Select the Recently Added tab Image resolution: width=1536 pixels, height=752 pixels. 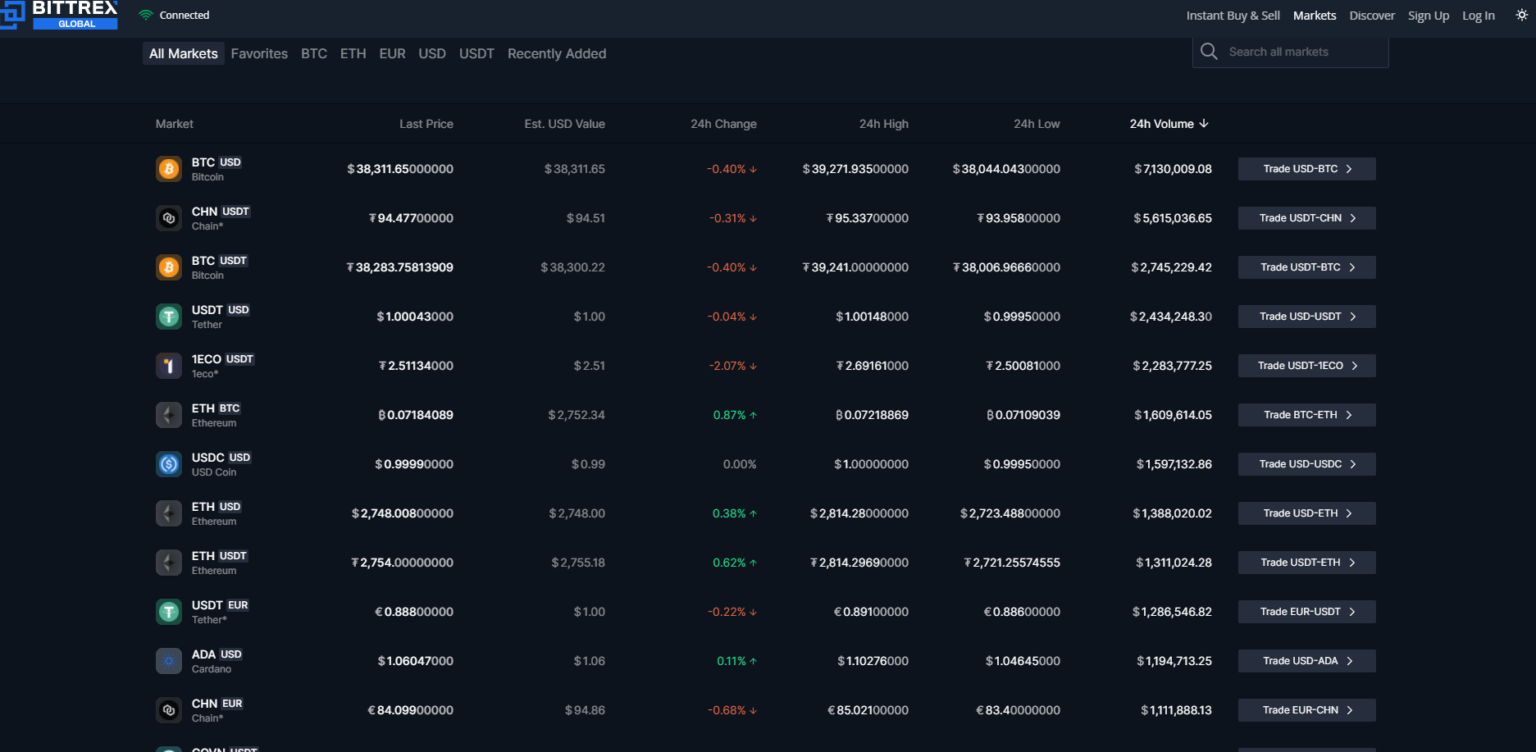pos(556,54)
